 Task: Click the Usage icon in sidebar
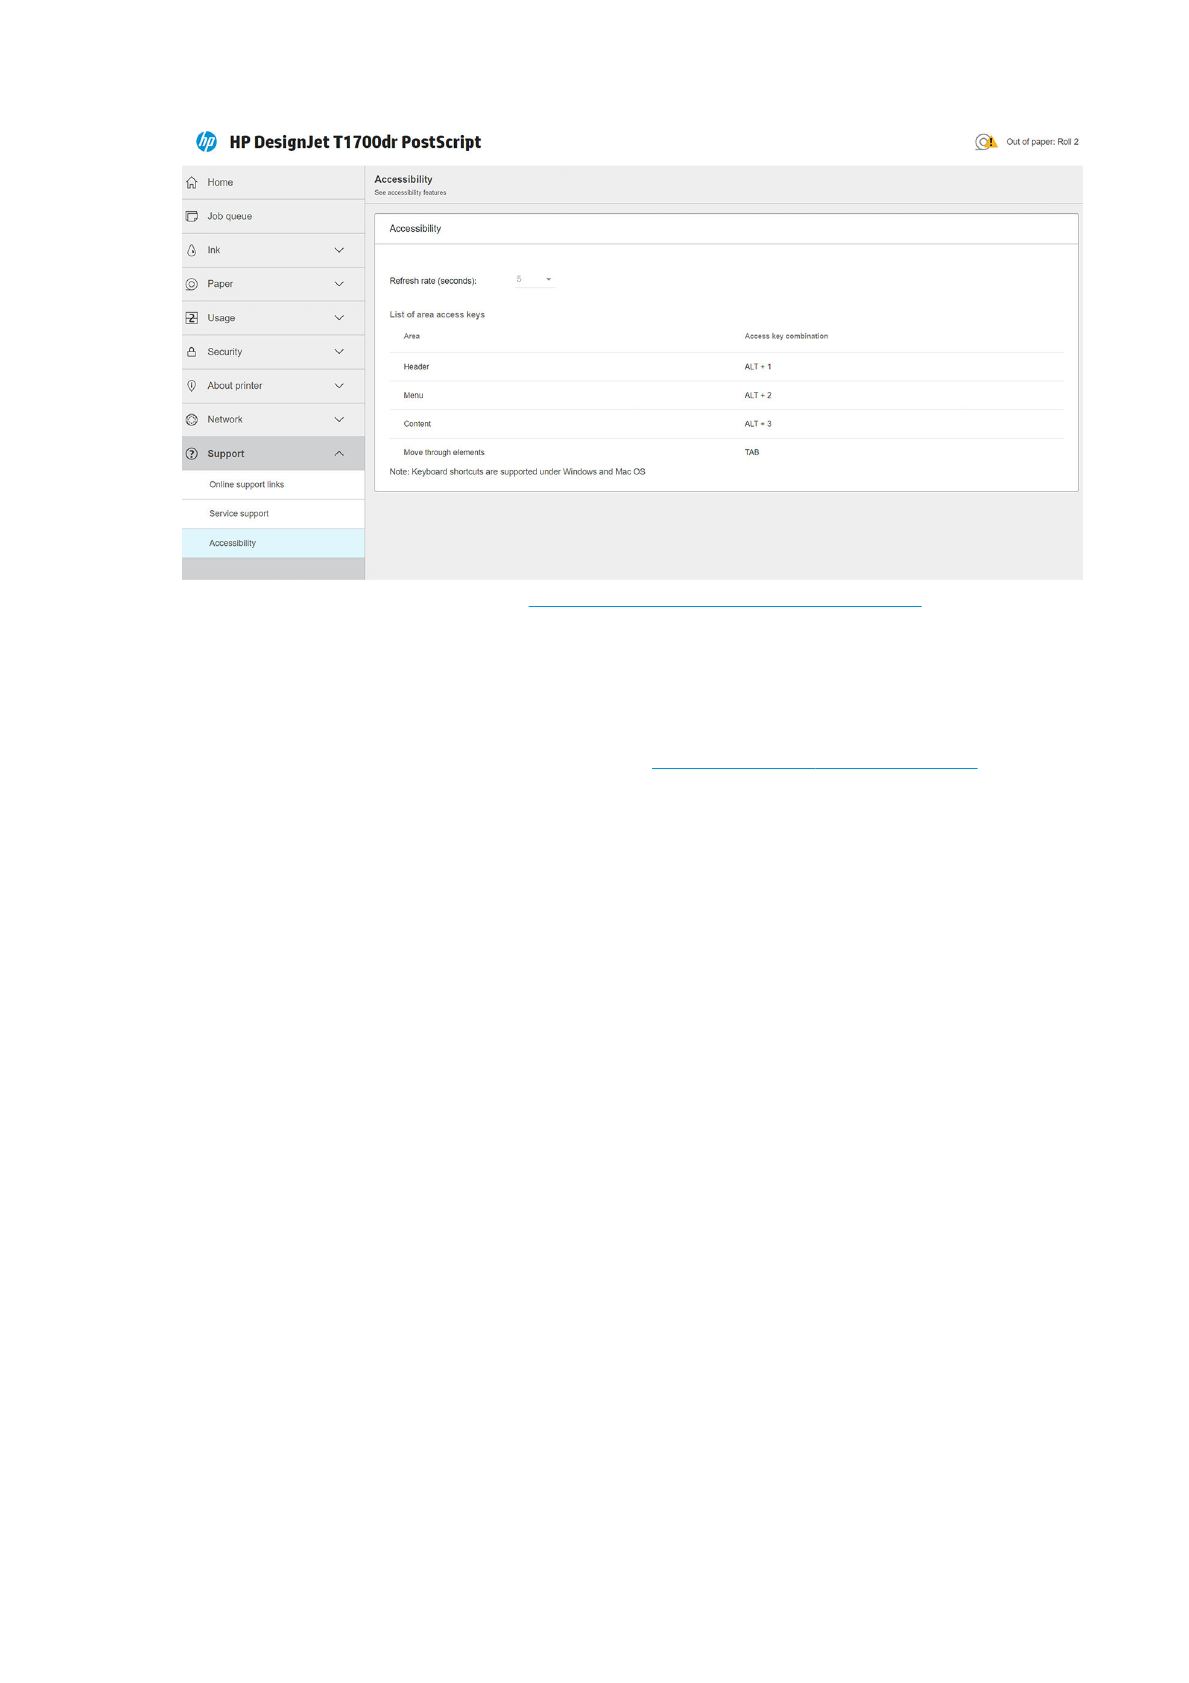(x=192, y=318)
